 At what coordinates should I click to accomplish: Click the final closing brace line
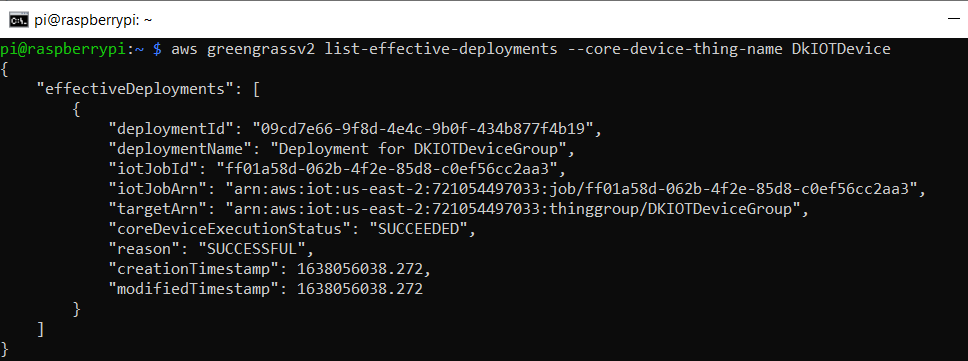[5, 347]
